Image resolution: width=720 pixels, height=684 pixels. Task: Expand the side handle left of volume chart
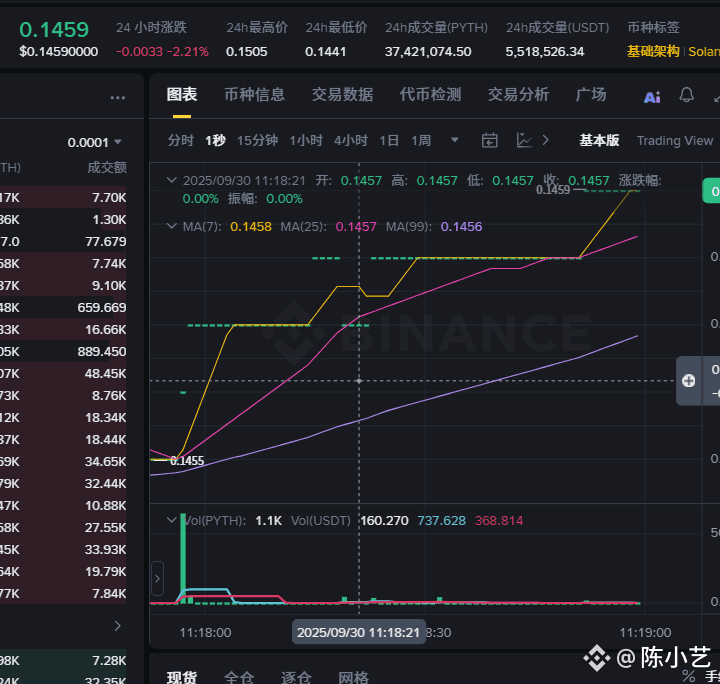pyautogui.click(x=157, y=578)
